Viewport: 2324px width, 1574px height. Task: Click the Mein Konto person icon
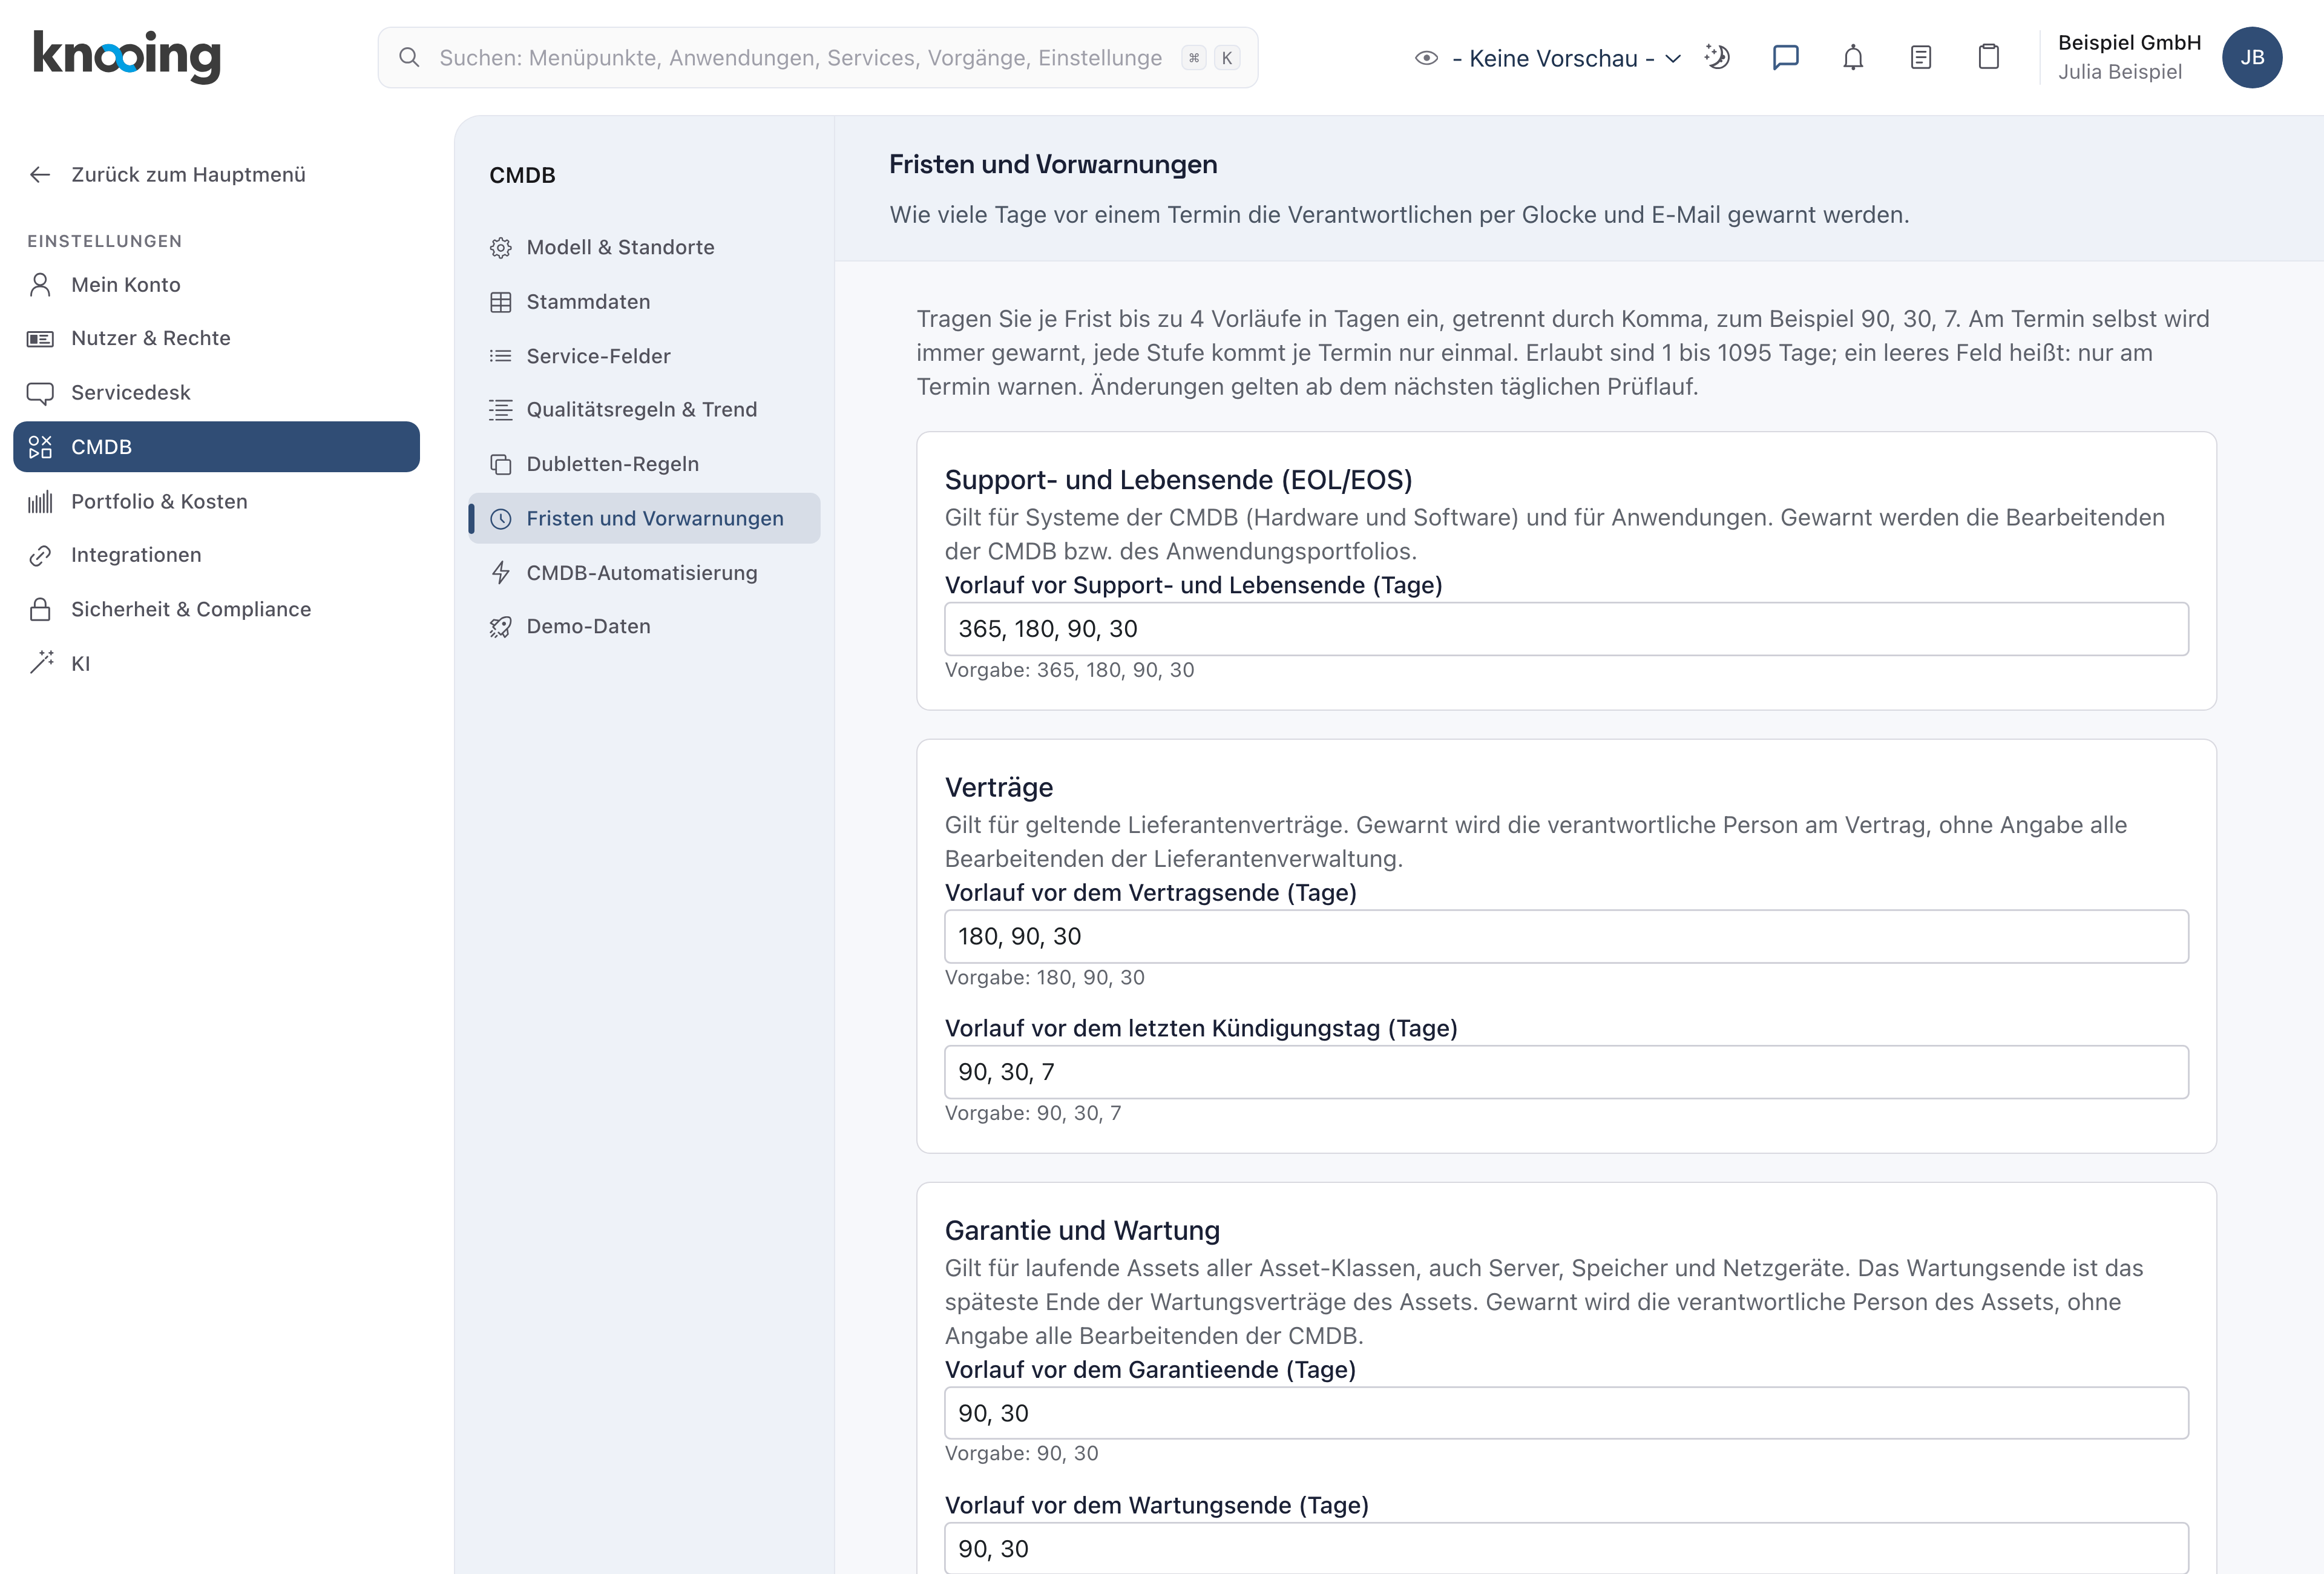[40, 284]
